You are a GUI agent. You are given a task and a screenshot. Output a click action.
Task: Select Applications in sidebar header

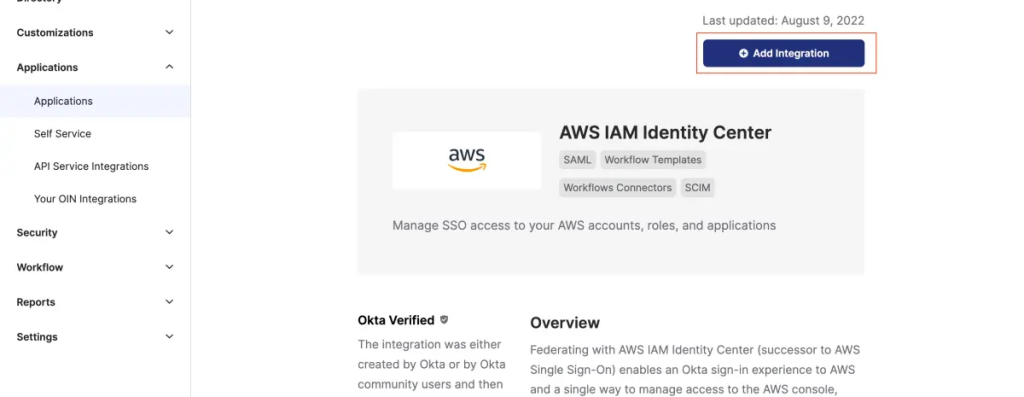pyautogui.click(x=47, y=67)
